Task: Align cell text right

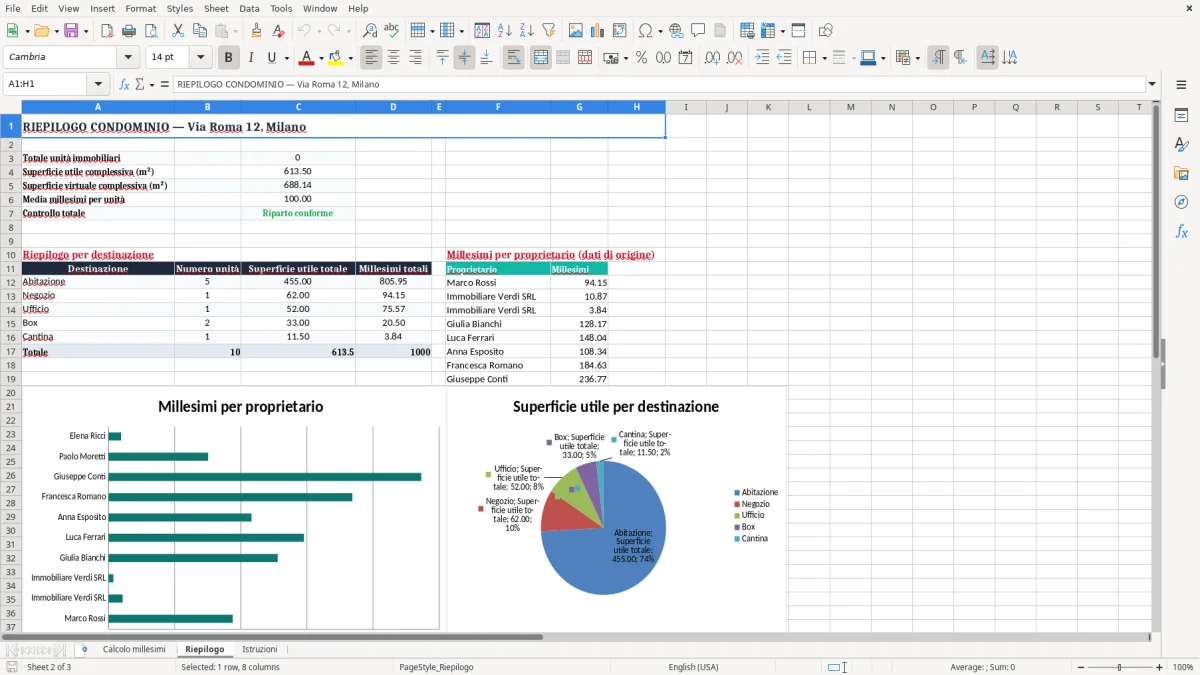Action: tap(415, 58)
